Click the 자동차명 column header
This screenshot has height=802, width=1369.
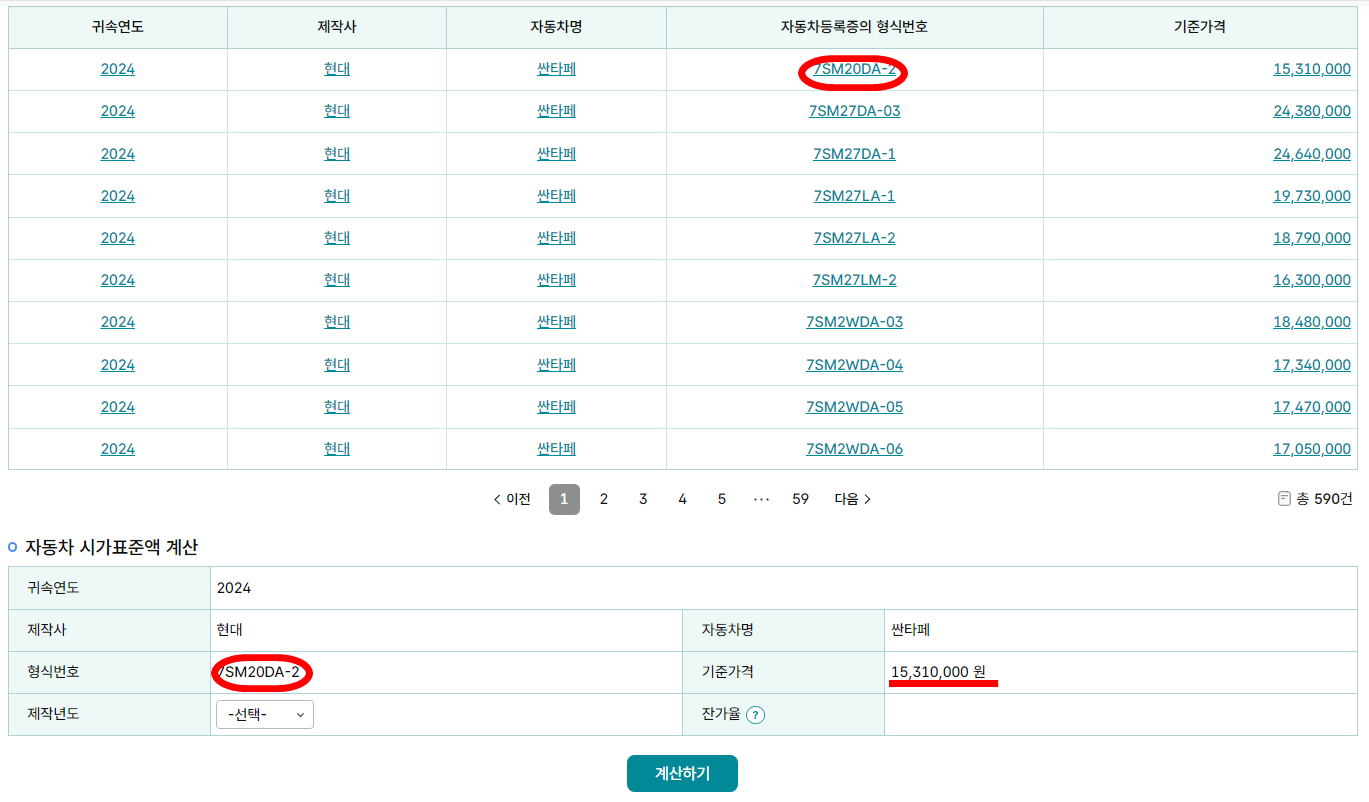tap(556, 27)
